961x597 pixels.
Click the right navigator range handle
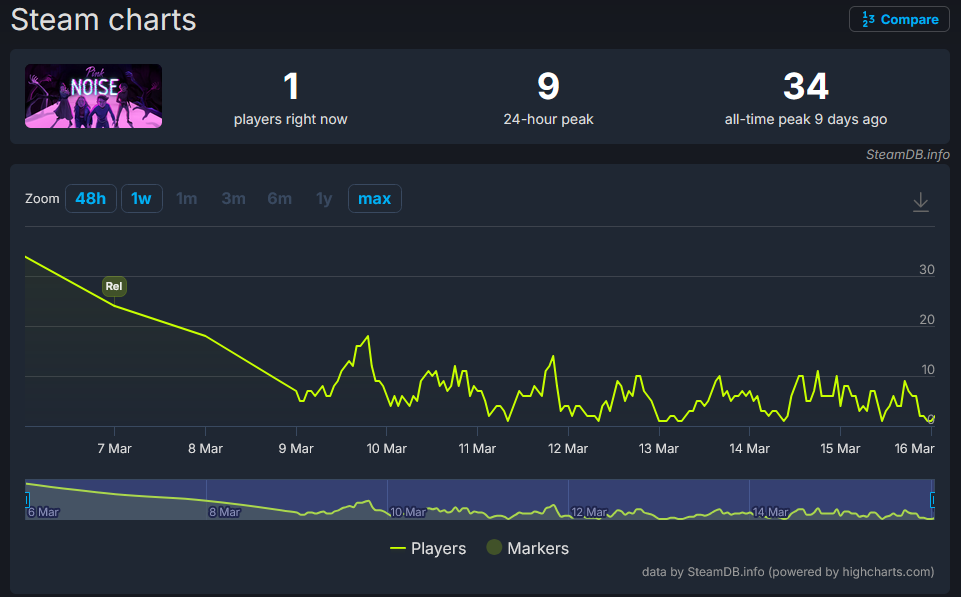tap(933, 500)
